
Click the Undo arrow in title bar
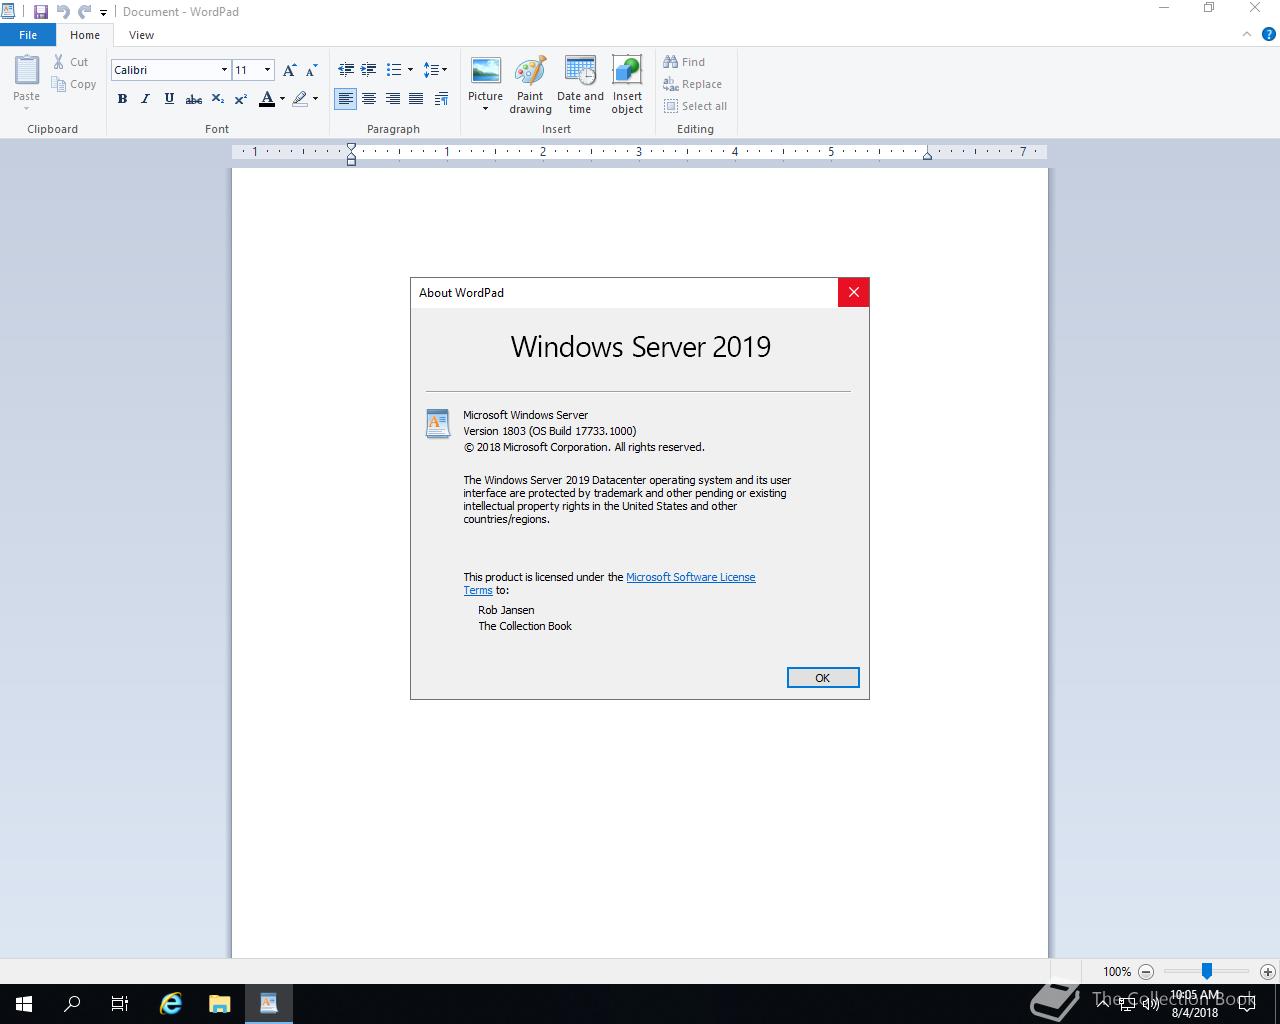tap(63, 12)
